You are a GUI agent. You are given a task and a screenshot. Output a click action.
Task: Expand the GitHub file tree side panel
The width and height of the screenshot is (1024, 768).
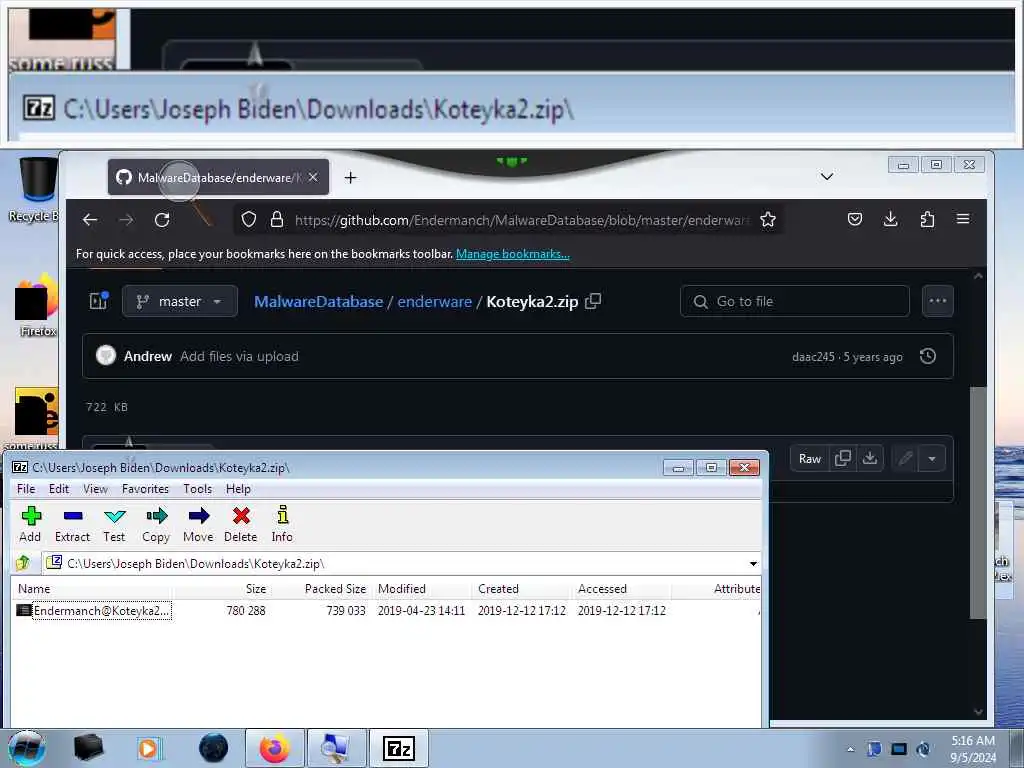click(99, 301)
